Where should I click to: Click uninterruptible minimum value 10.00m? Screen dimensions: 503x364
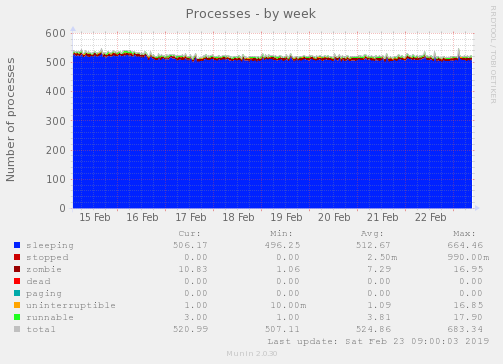(288, 305)
